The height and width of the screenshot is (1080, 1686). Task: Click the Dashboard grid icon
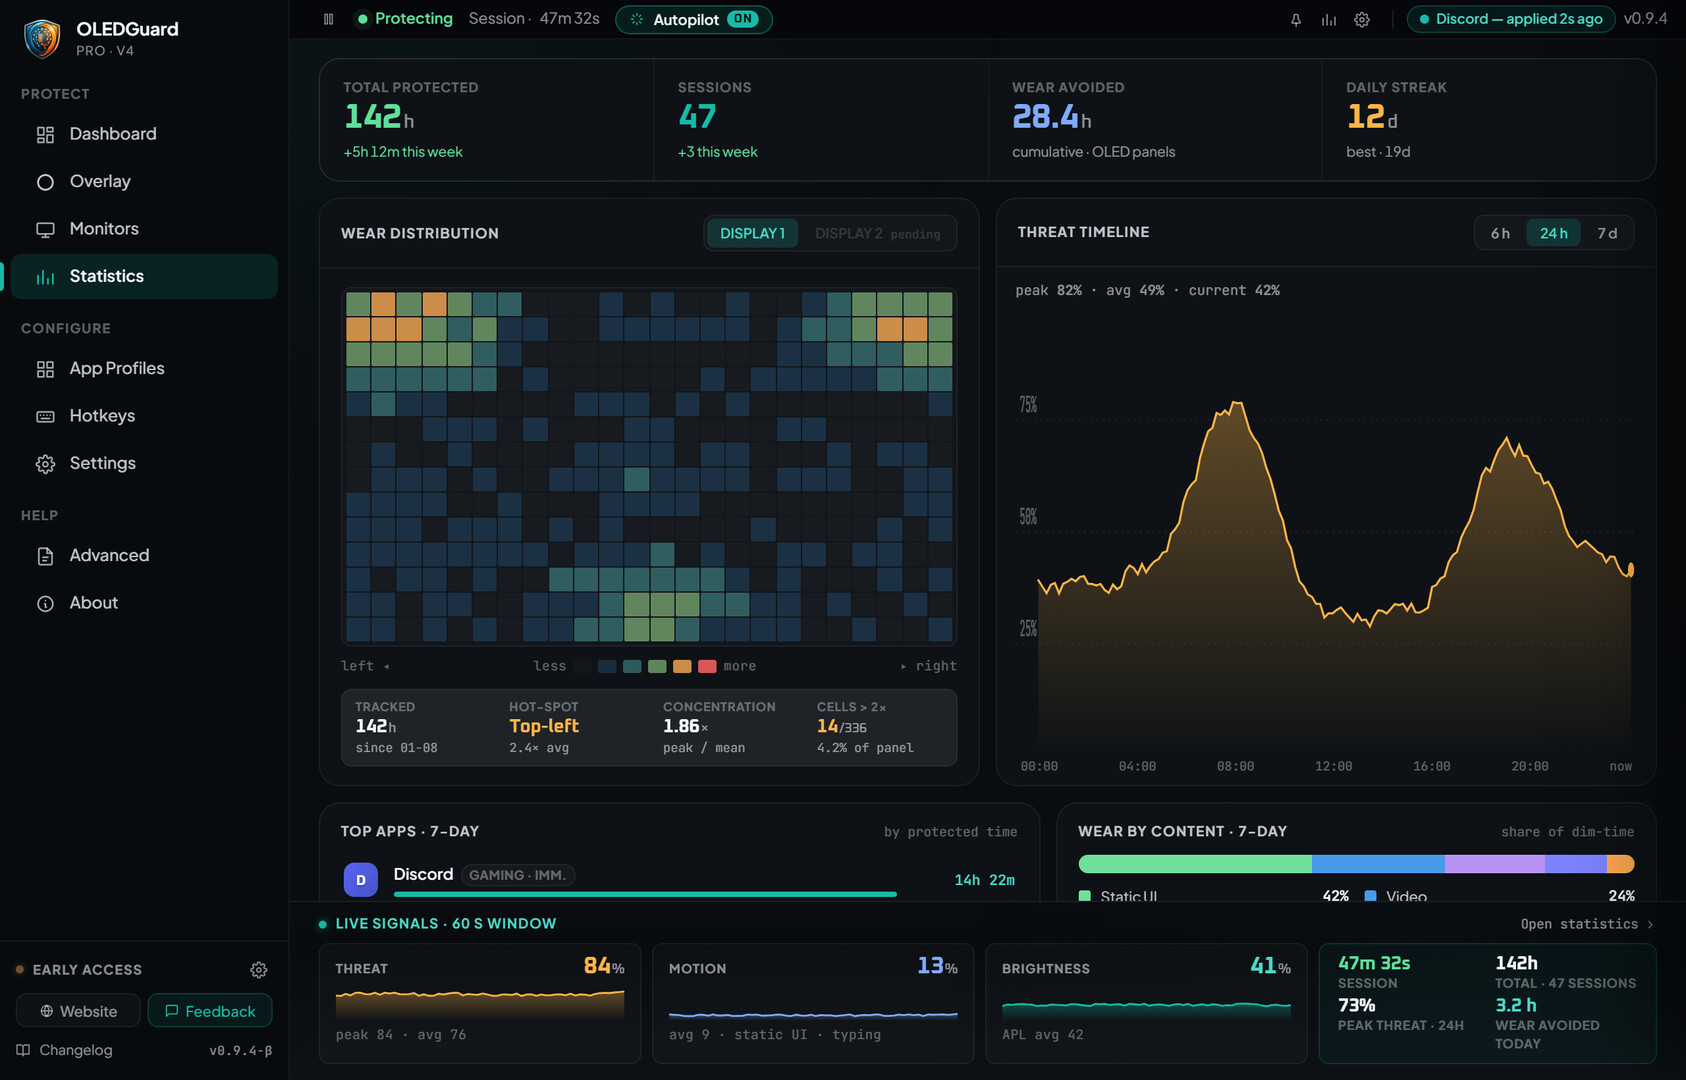click(45, 134)
